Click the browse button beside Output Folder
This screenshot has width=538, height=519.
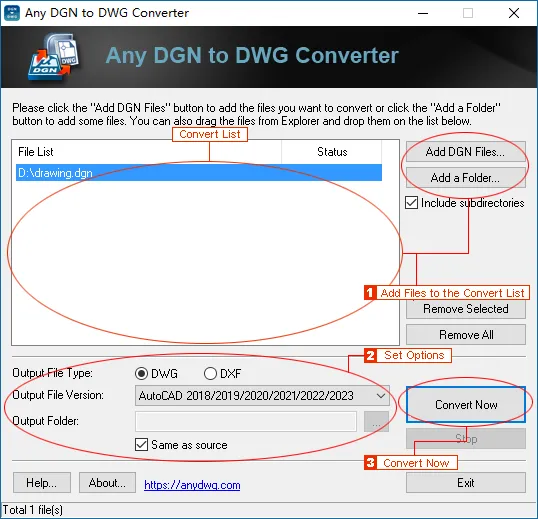pyautogui.click(x=376, y=421)
